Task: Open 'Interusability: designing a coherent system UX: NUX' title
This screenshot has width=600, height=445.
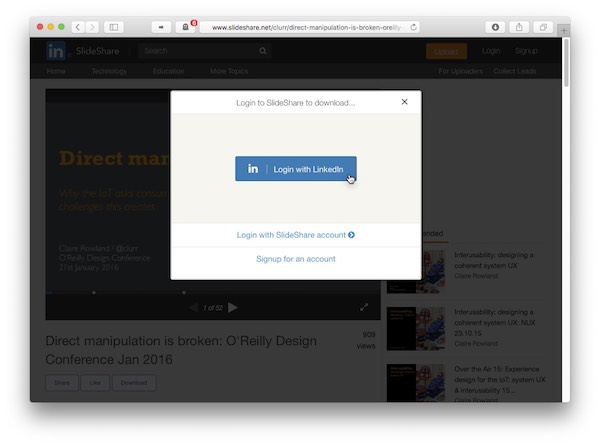Action: [x=494, y=323]
